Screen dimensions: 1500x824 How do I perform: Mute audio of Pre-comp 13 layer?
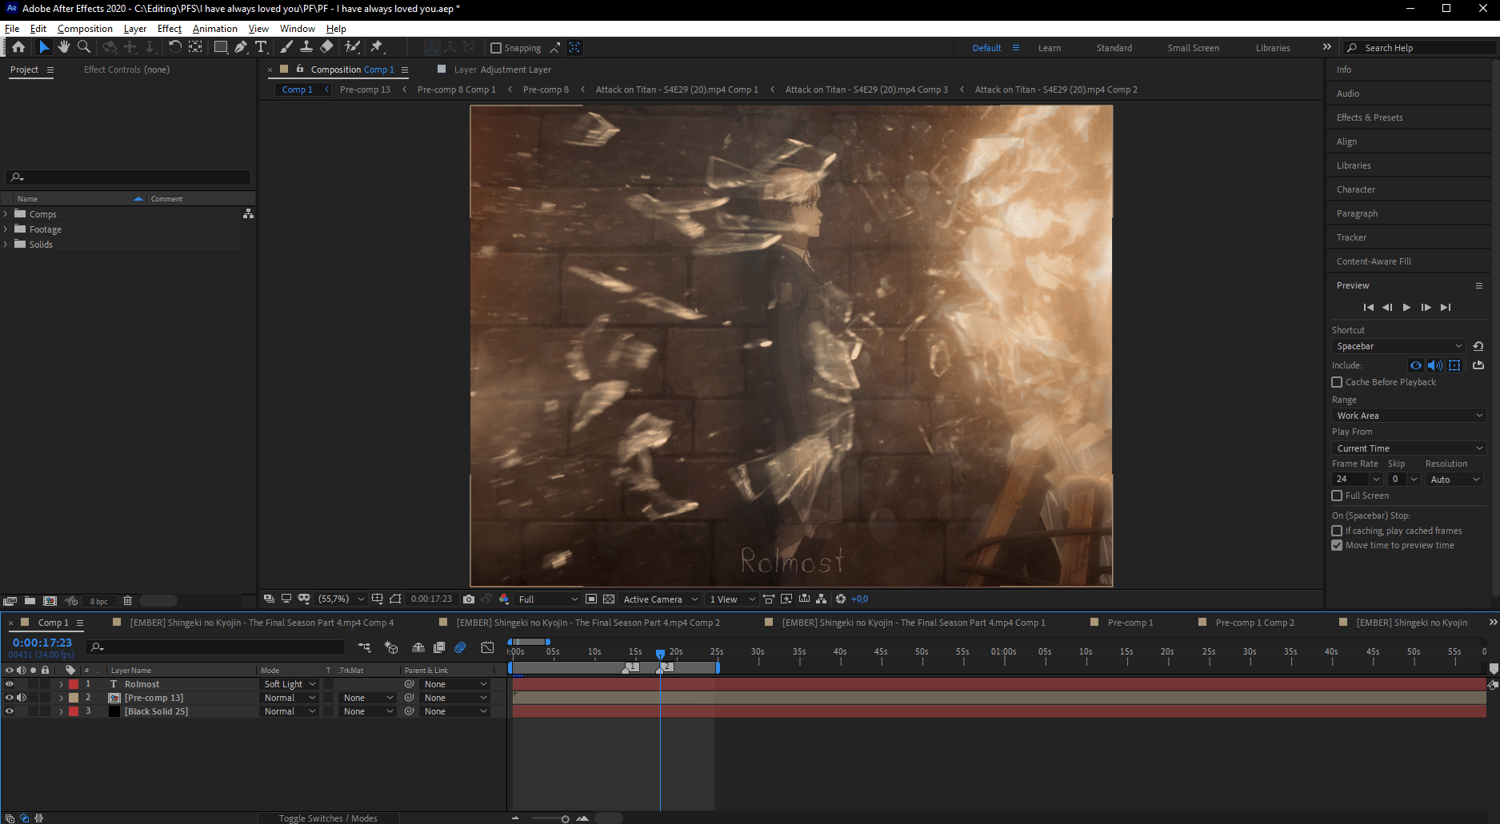(x=21, y=698)
